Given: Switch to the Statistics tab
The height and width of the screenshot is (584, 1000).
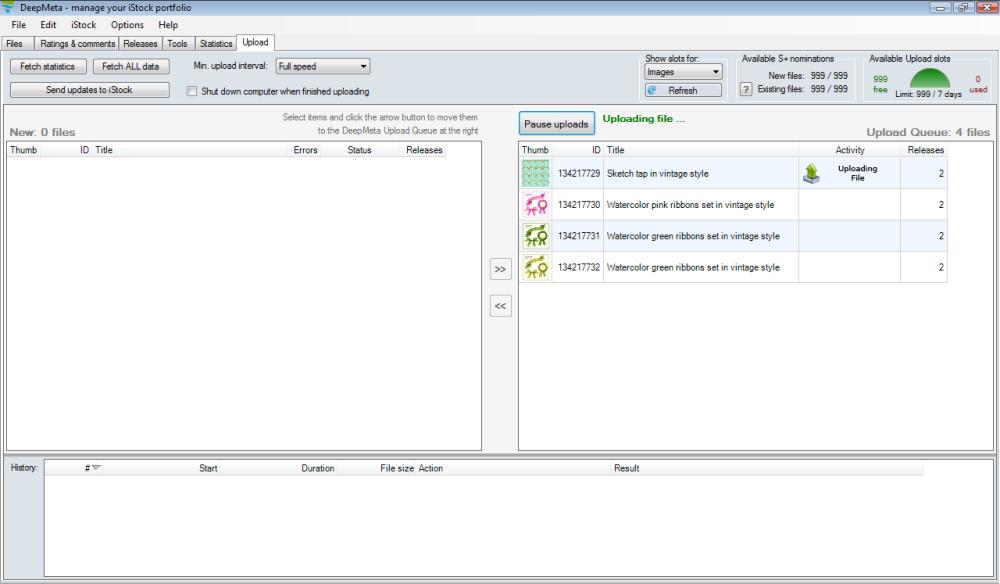Looking at the screenshot, I should tap(216, 43).
